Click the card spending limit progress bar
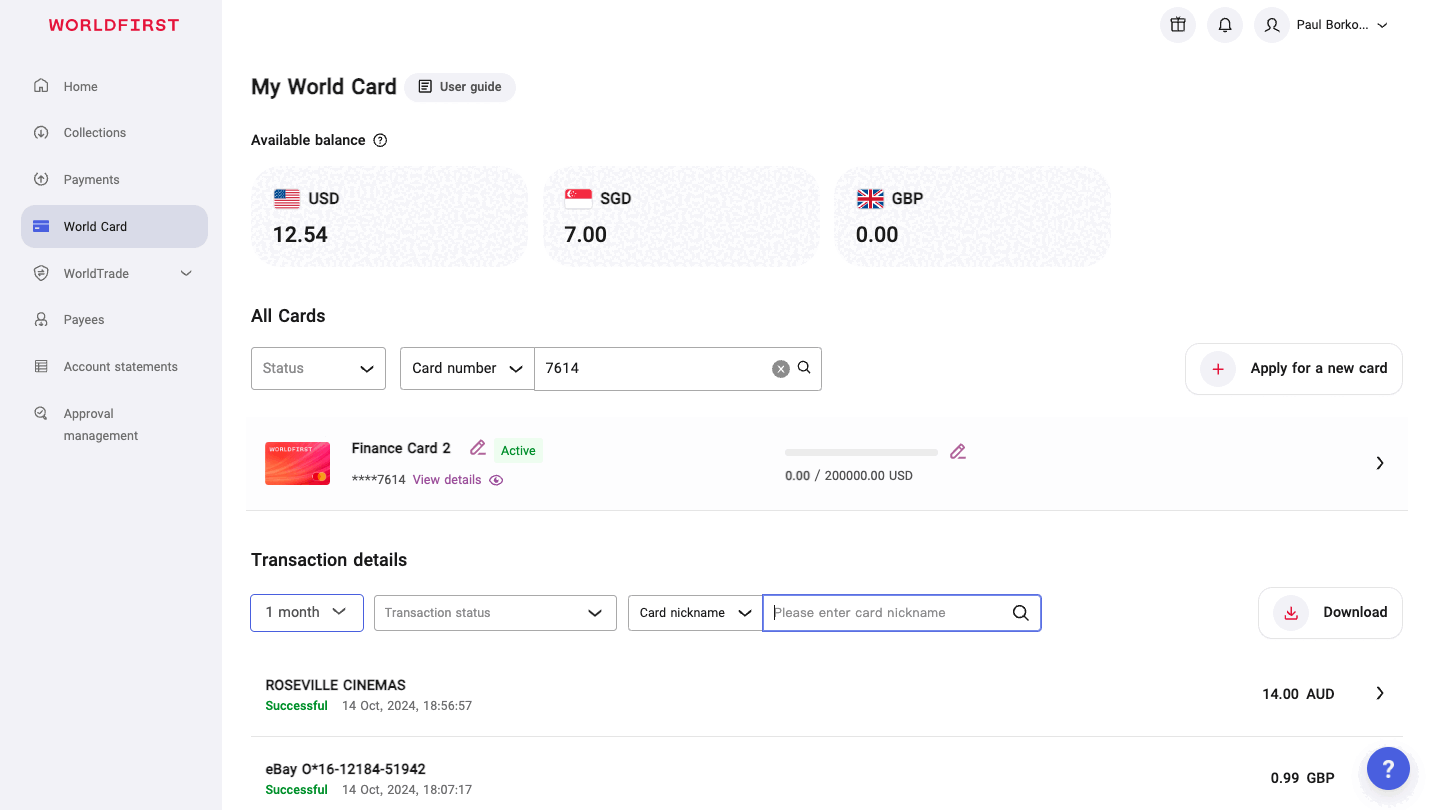 pos(861,453)
